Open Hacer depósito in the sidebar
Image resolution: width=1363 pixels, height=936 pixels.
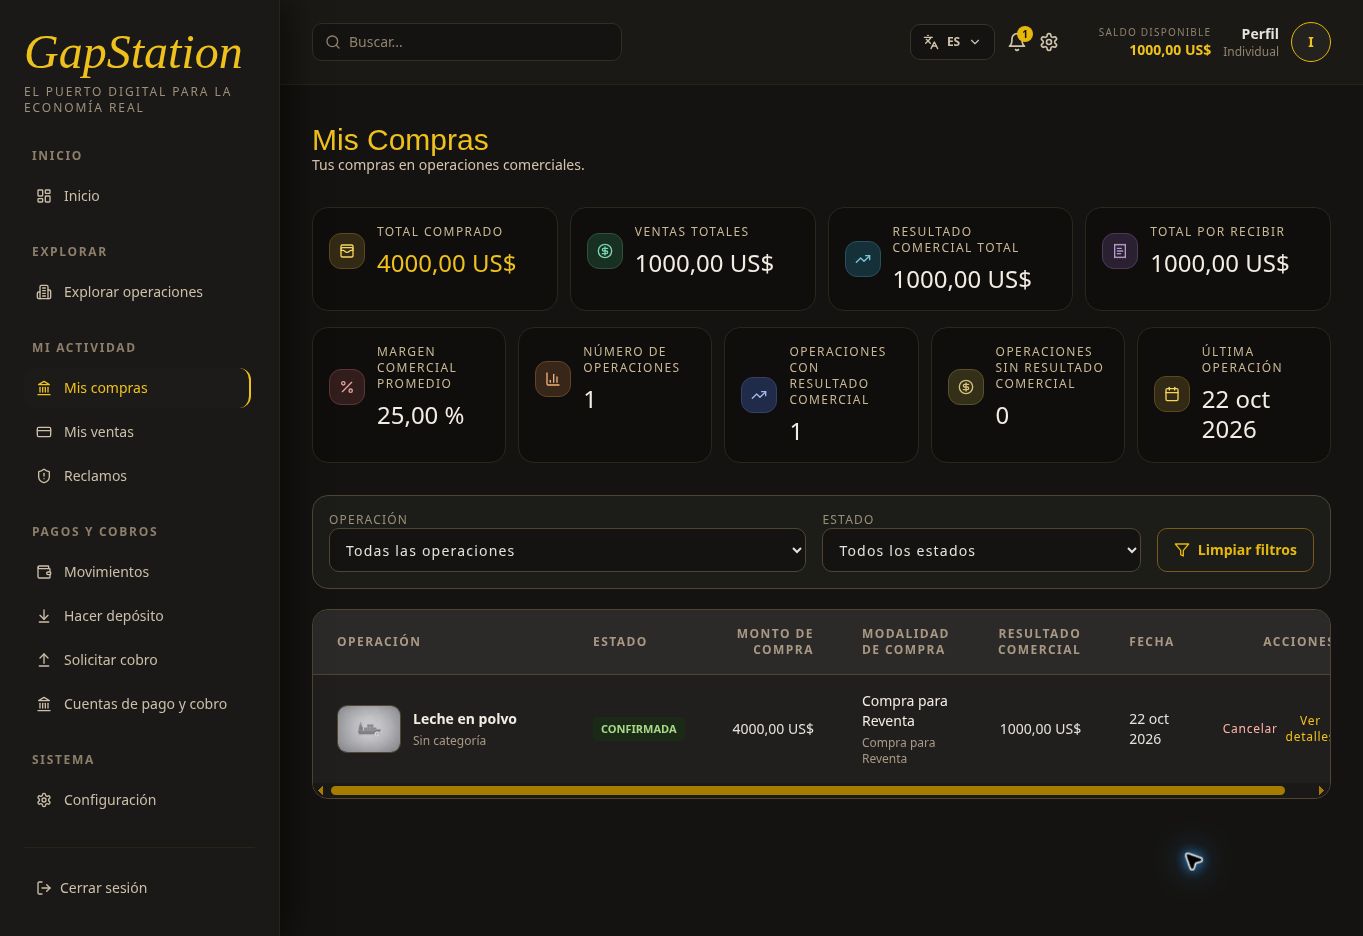[138, 616]
